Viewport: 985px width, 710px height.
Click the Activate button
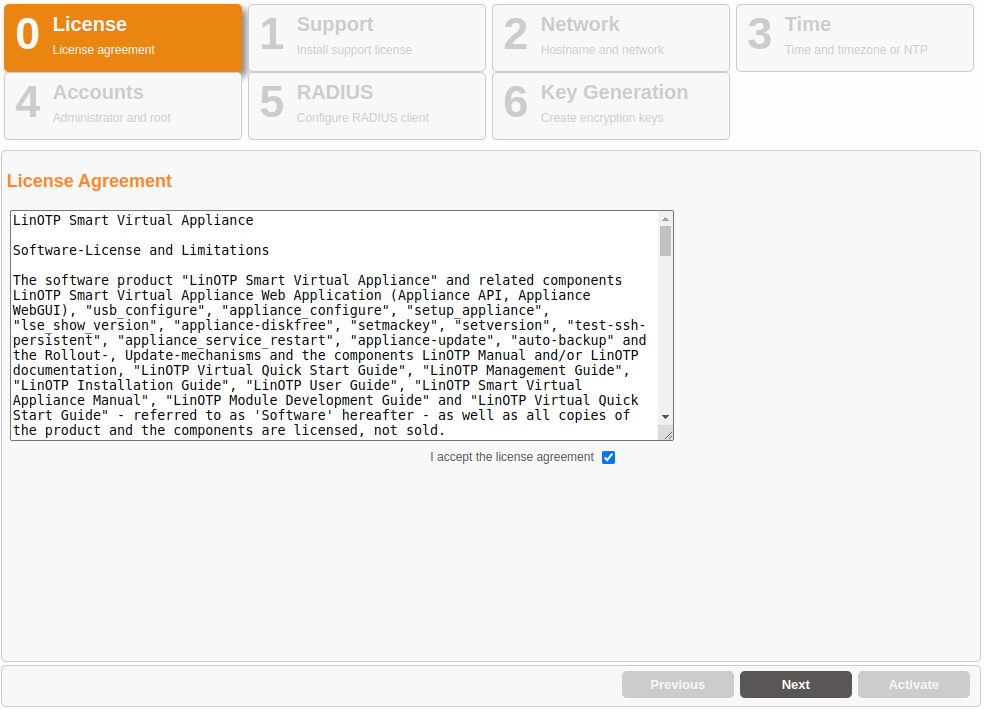(913, 685)
